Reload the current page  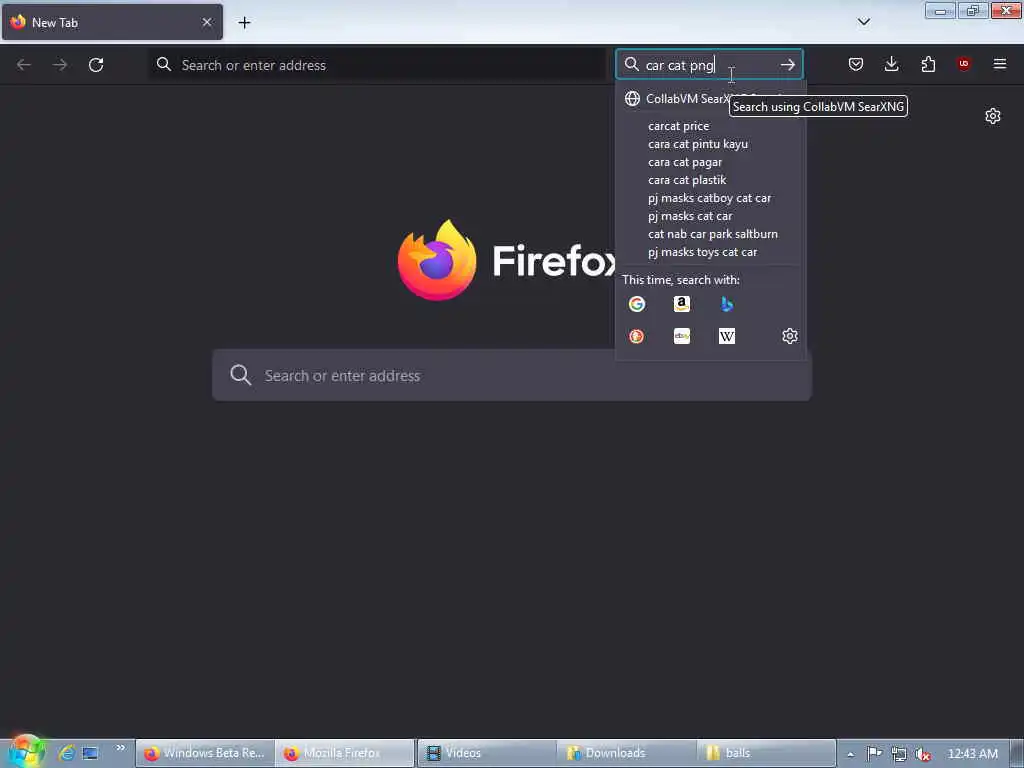pyautogui.click(x=96, y=65)
